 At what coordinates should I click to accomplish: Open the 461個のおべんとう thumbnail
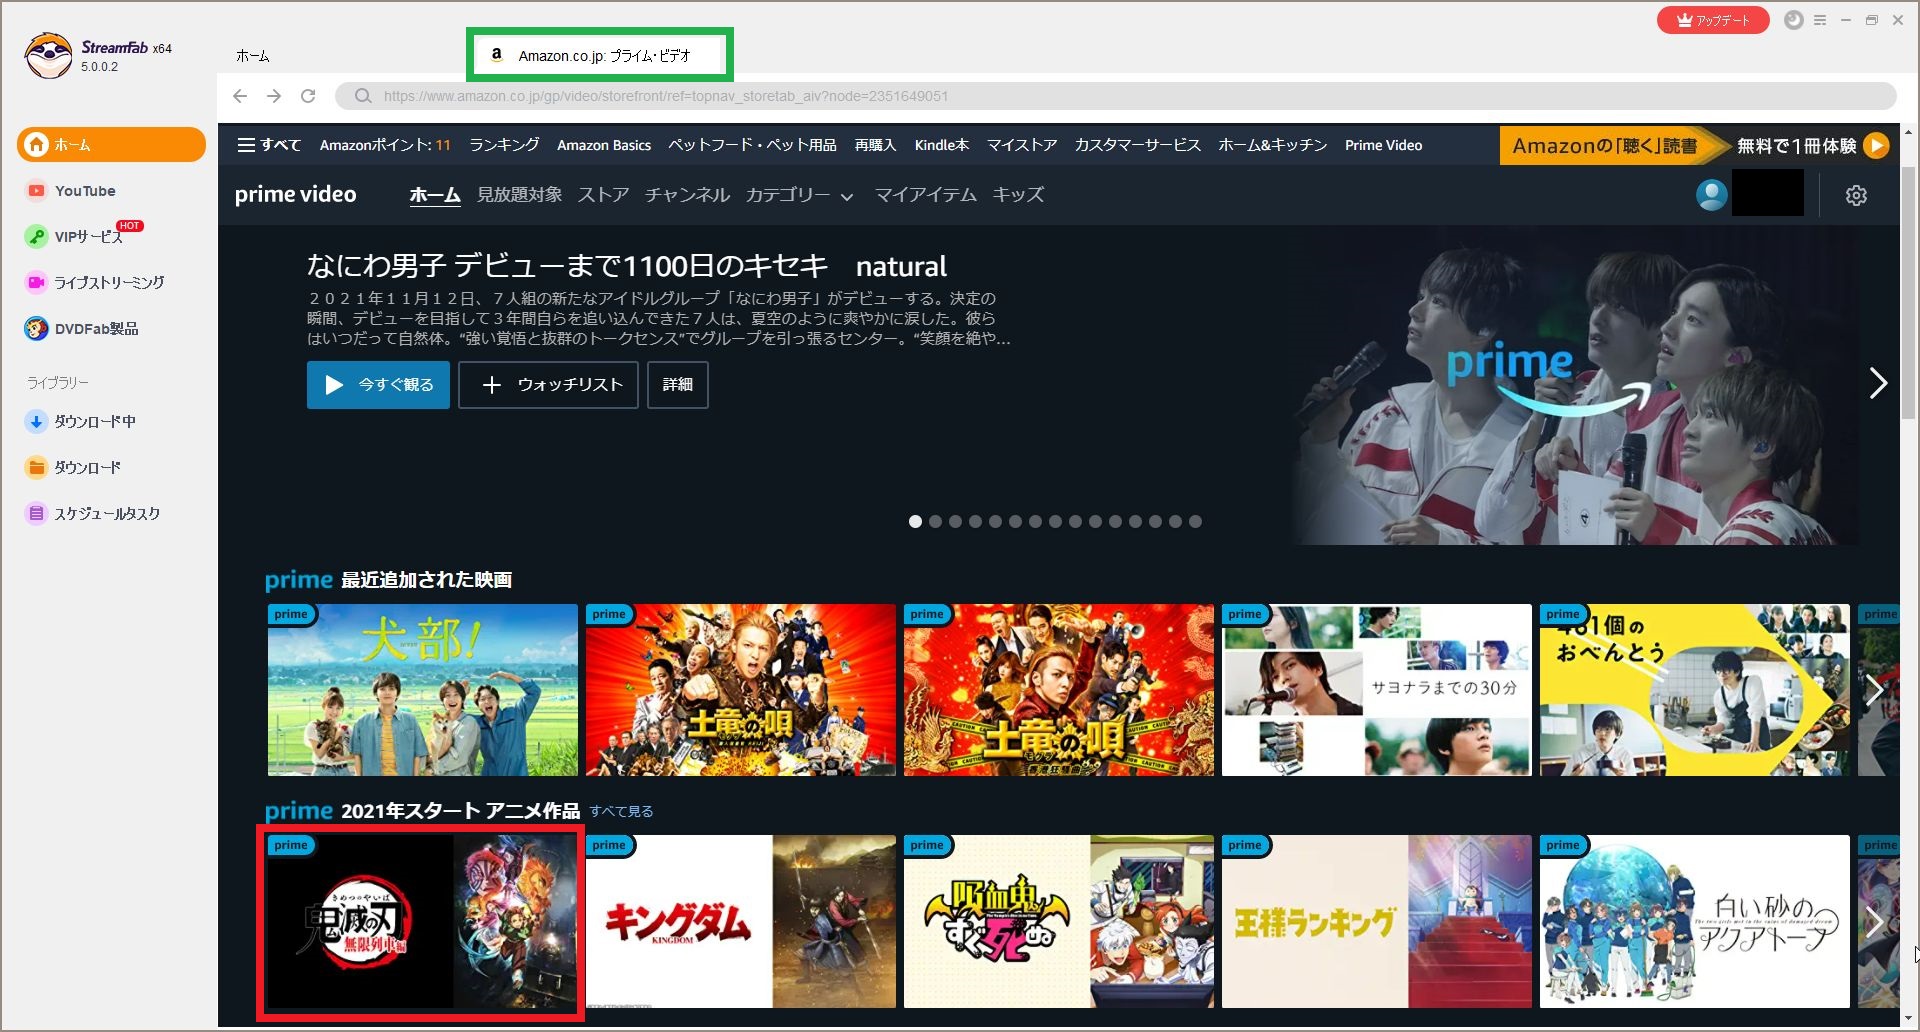click(1695, 690)
